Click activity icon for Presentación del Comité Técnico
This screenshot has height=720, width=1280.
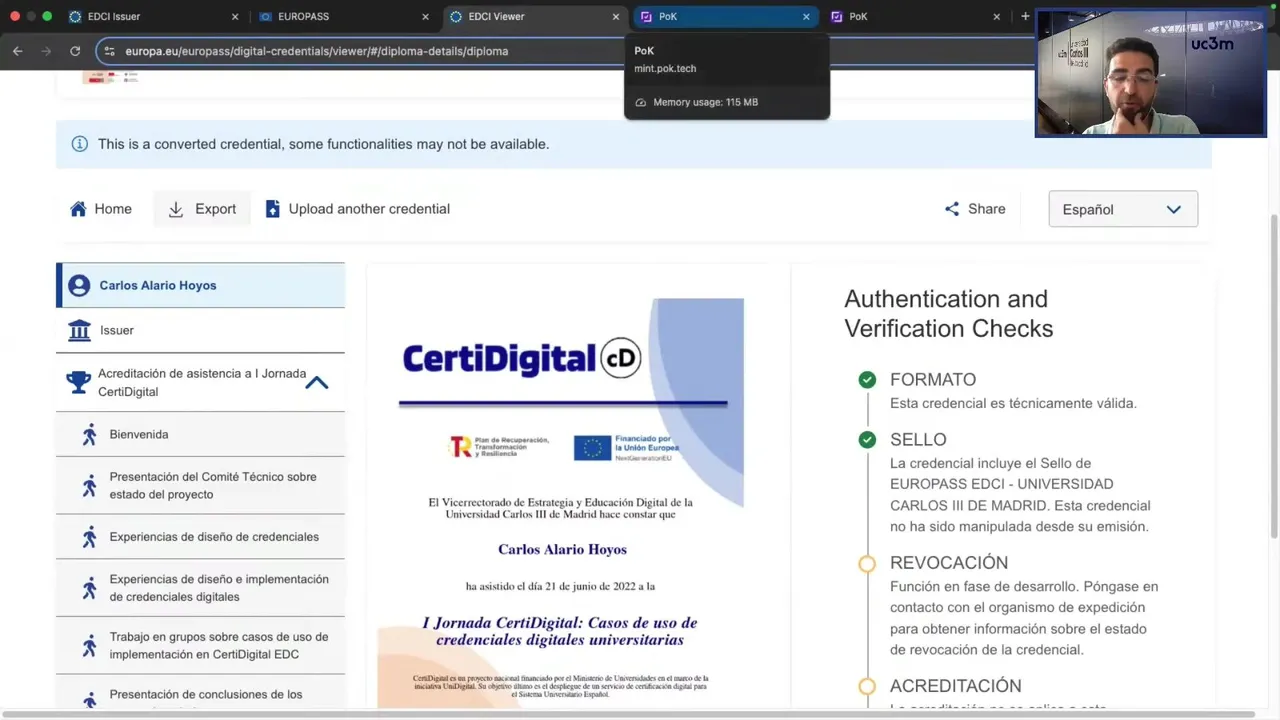(90, 486)
